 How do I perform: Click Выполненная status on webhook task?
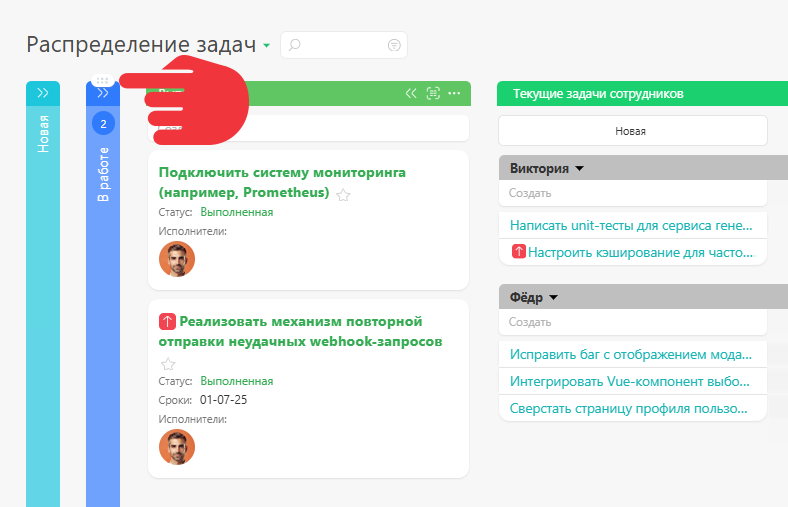237,381
